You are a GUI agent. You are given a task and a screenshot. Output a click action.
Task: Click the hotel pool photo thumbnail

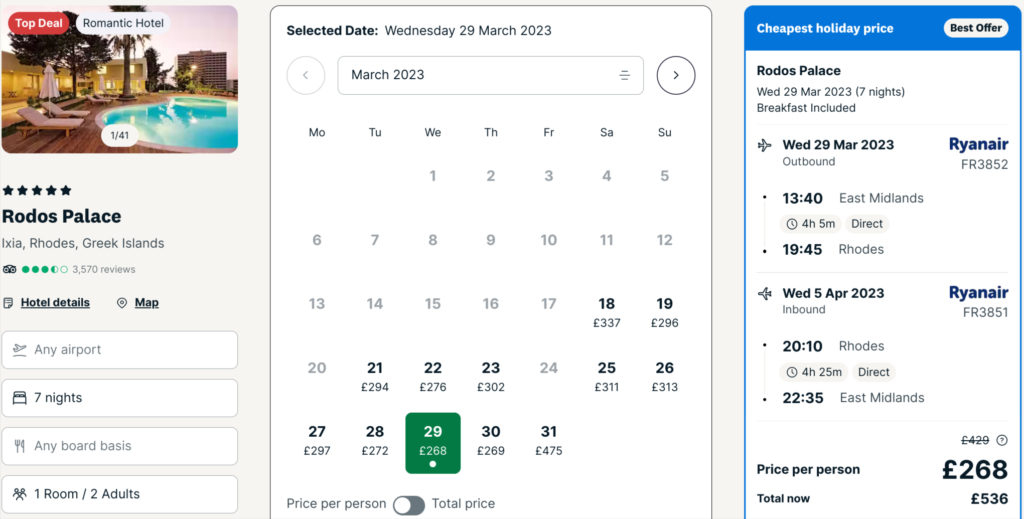click(x=120, y=78)
